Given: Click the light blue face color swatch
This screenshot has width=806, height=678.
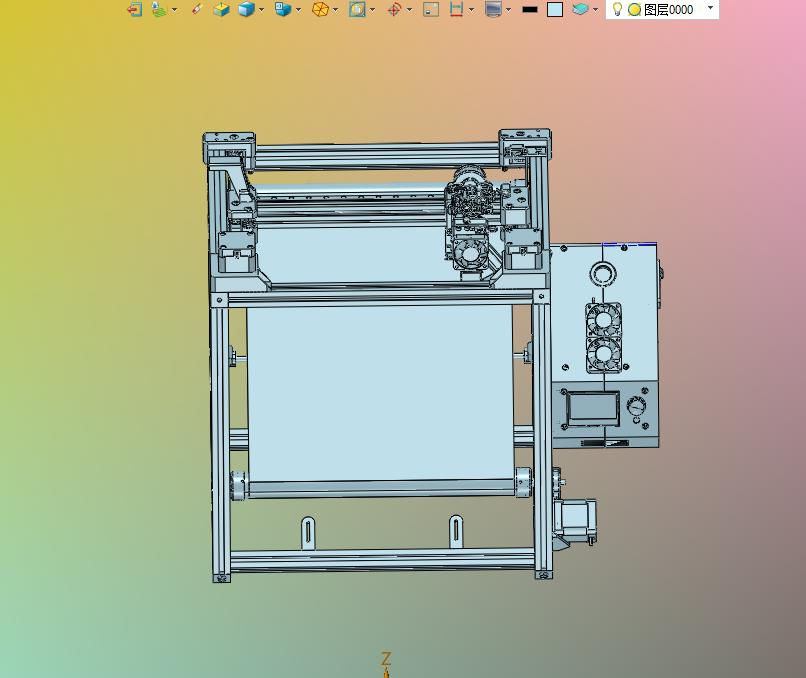Looking at the screenshot, I should point(555,9).
